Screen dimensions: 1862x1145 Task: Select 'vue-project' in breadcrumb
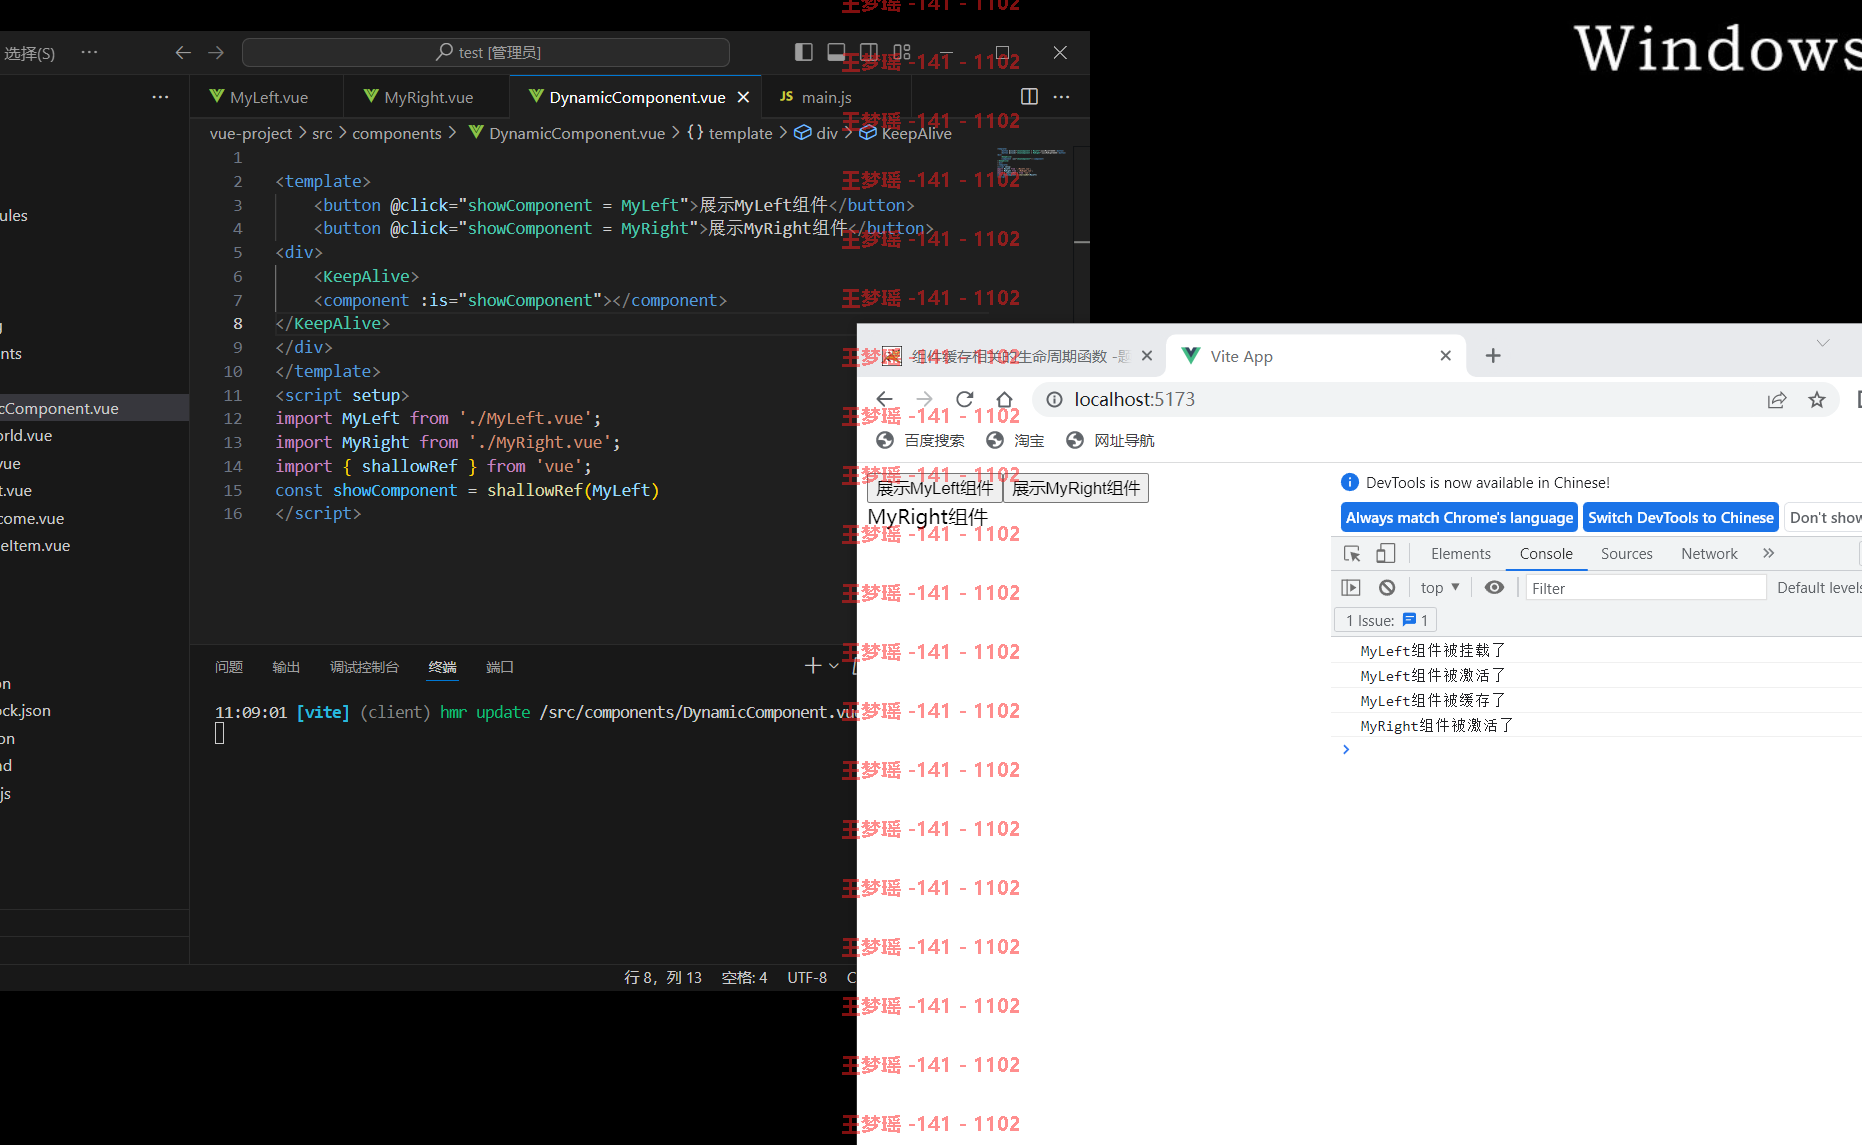[x=251, y=133]
